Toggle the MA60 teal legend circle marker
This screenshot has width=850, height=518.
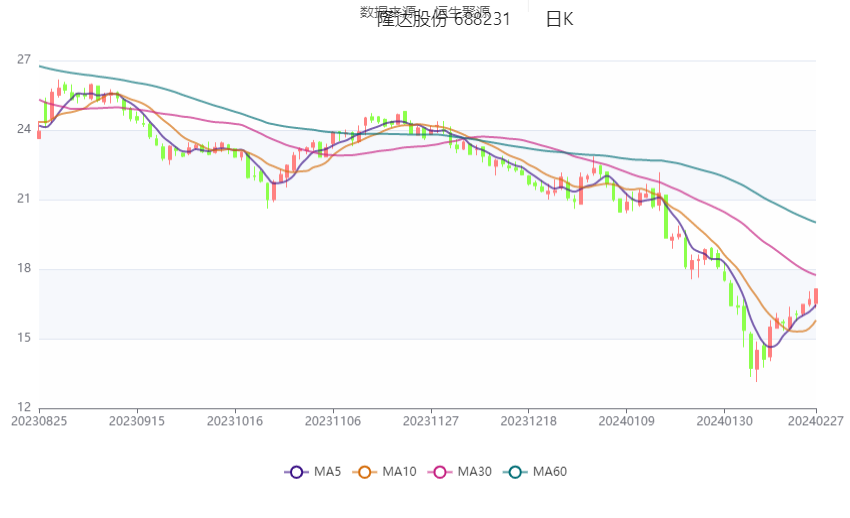pyautogui.click(x=515, y=472)
